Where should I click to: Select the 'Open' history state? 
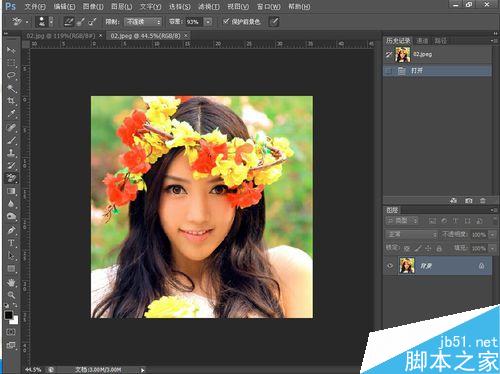tap(437, 71)
